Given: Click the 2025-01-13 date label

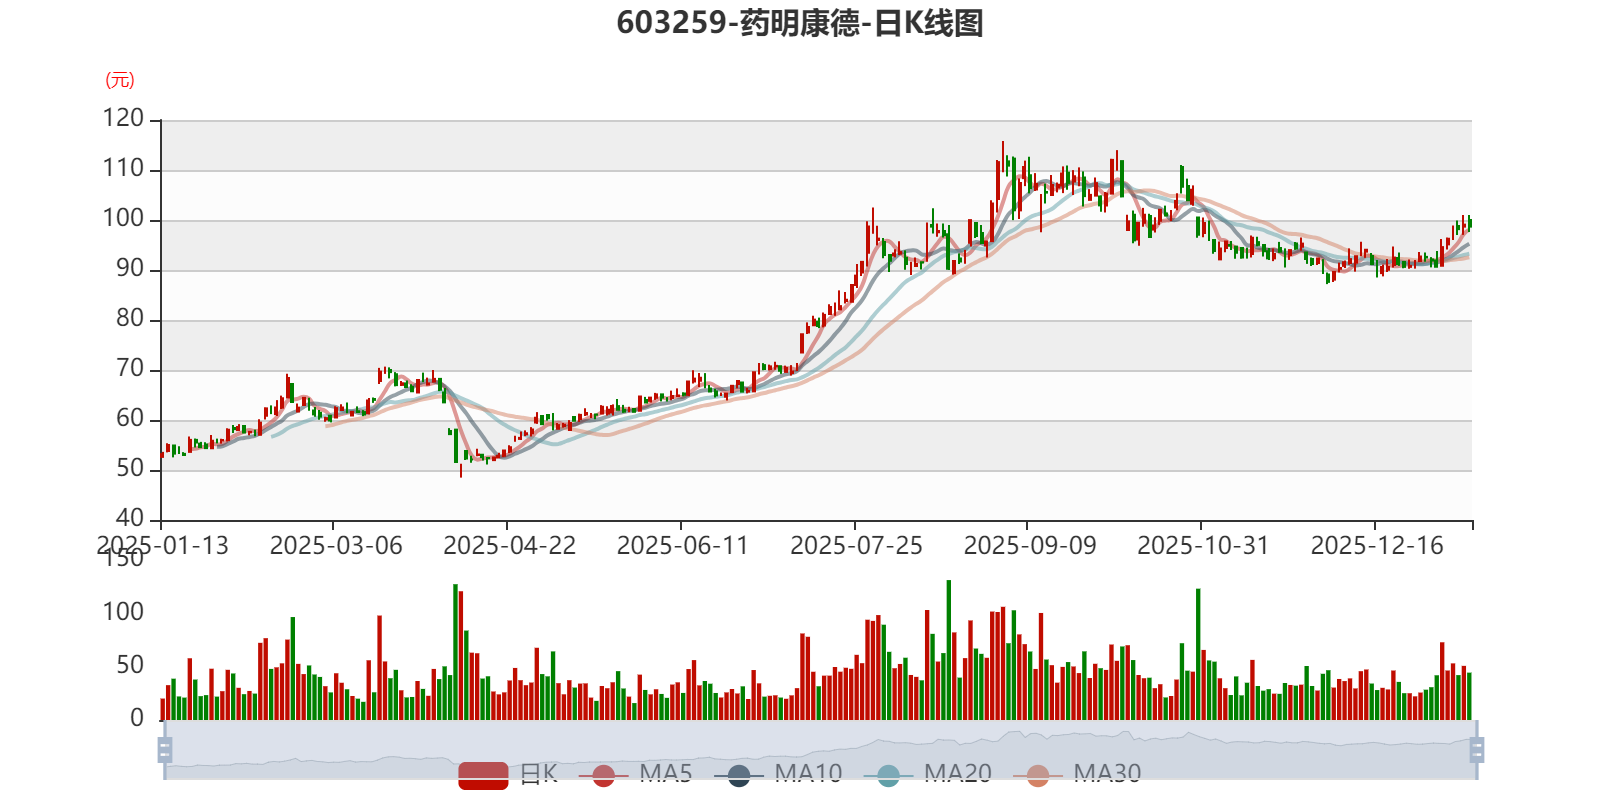Looking at the screenshot, I should (162, 545).
